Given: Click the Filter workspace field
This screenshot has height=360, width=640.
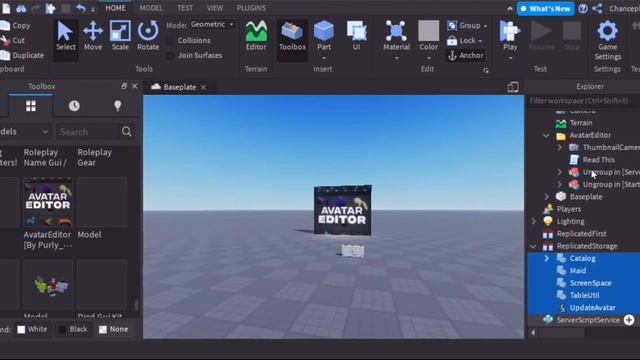Looking at the screenshot, I should 584,101.
